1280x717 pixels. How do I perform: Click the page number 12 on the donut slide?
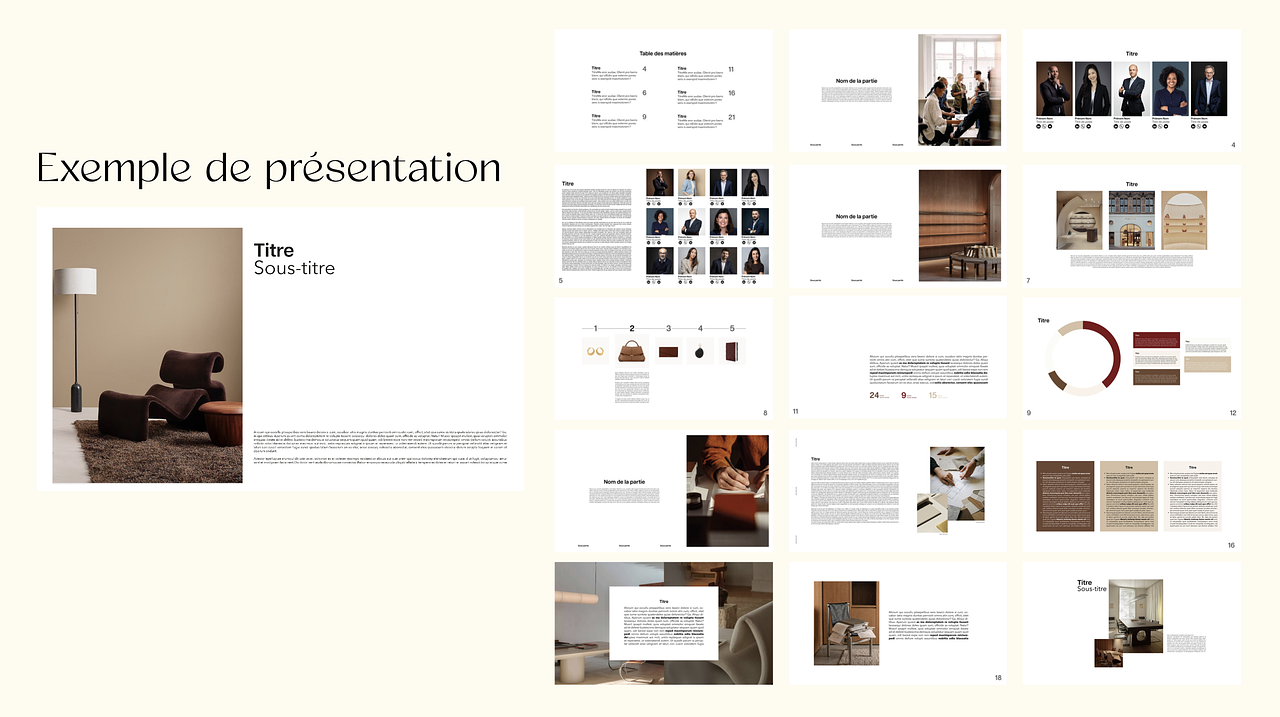[1233, 413]
